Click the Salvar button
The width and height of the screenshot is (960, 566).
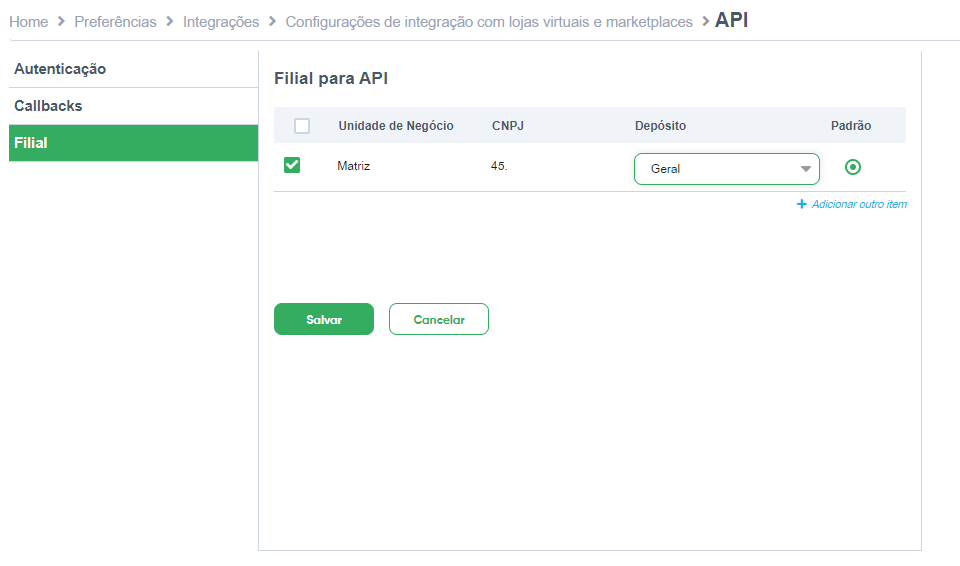(324, 319)
